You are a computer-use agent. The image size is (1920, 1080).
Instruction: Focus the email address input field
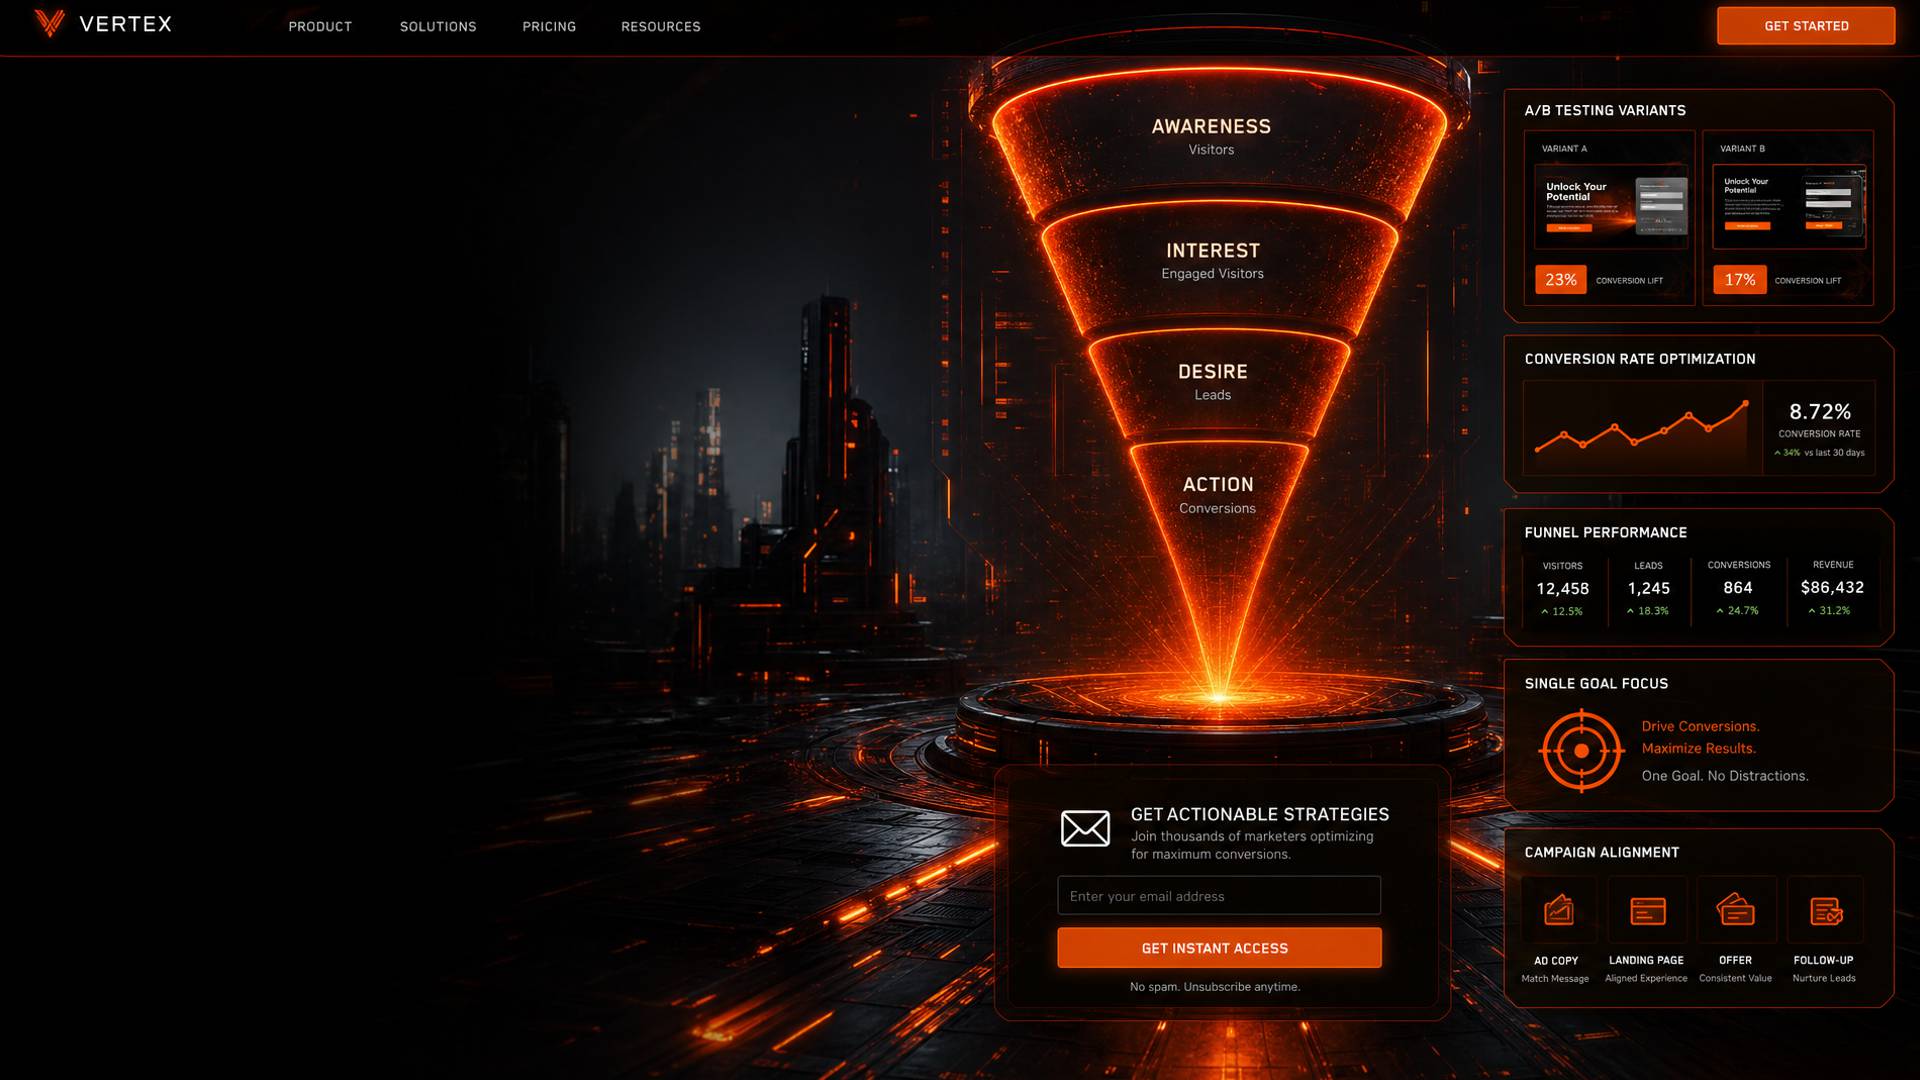[1219, 896]
